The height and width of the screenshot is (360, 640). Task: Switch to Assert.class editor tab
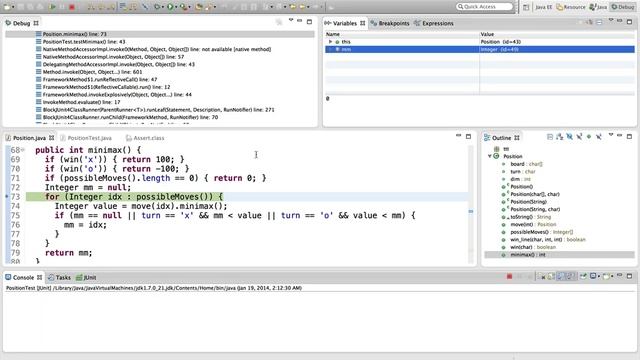click(145, 138)
